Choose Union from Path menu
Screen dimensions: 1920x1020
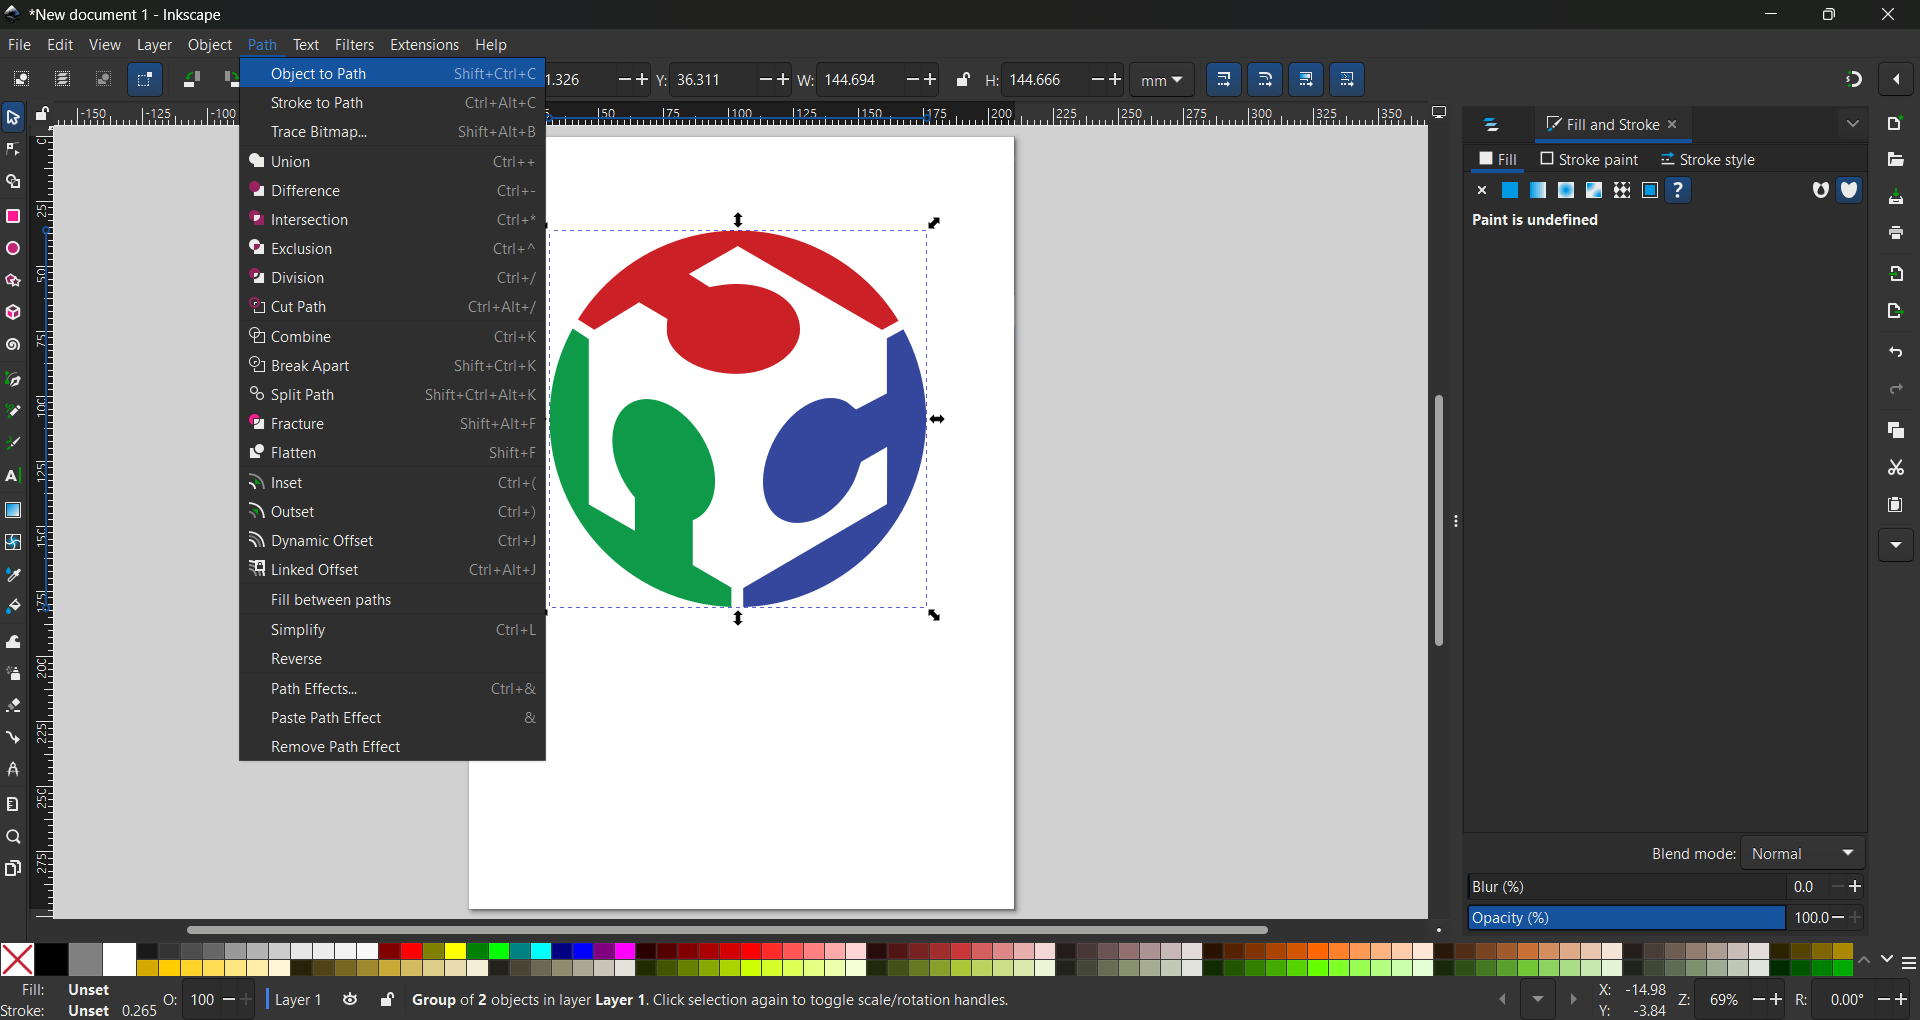tap(392, 161)
